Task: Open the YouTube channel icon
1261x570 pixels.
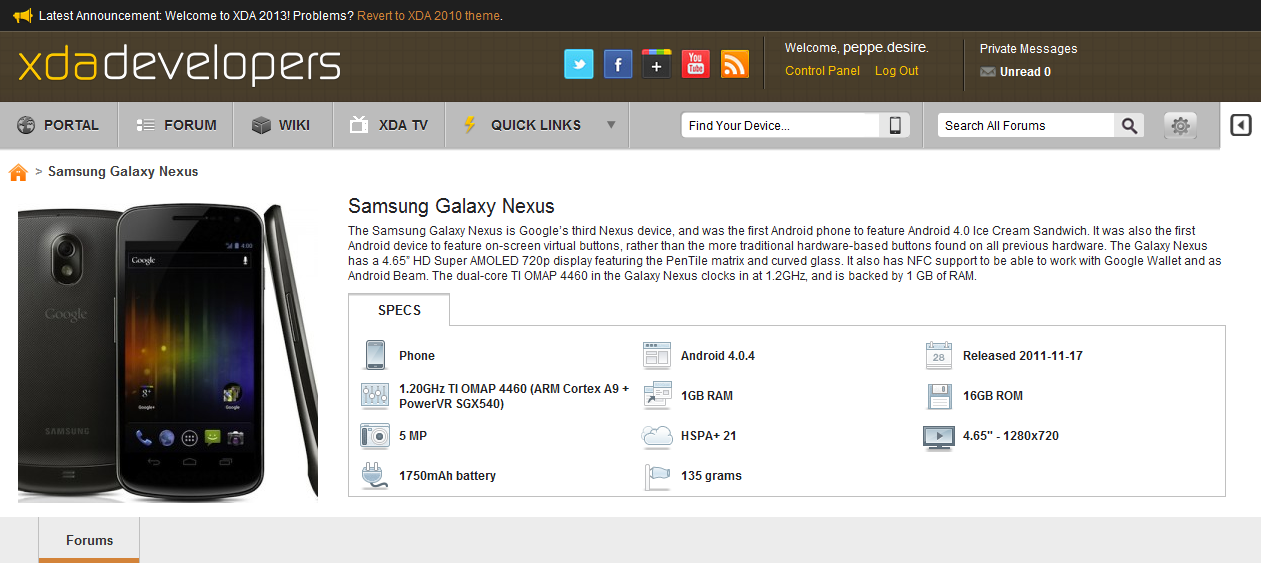Action: tap(696, 64)
